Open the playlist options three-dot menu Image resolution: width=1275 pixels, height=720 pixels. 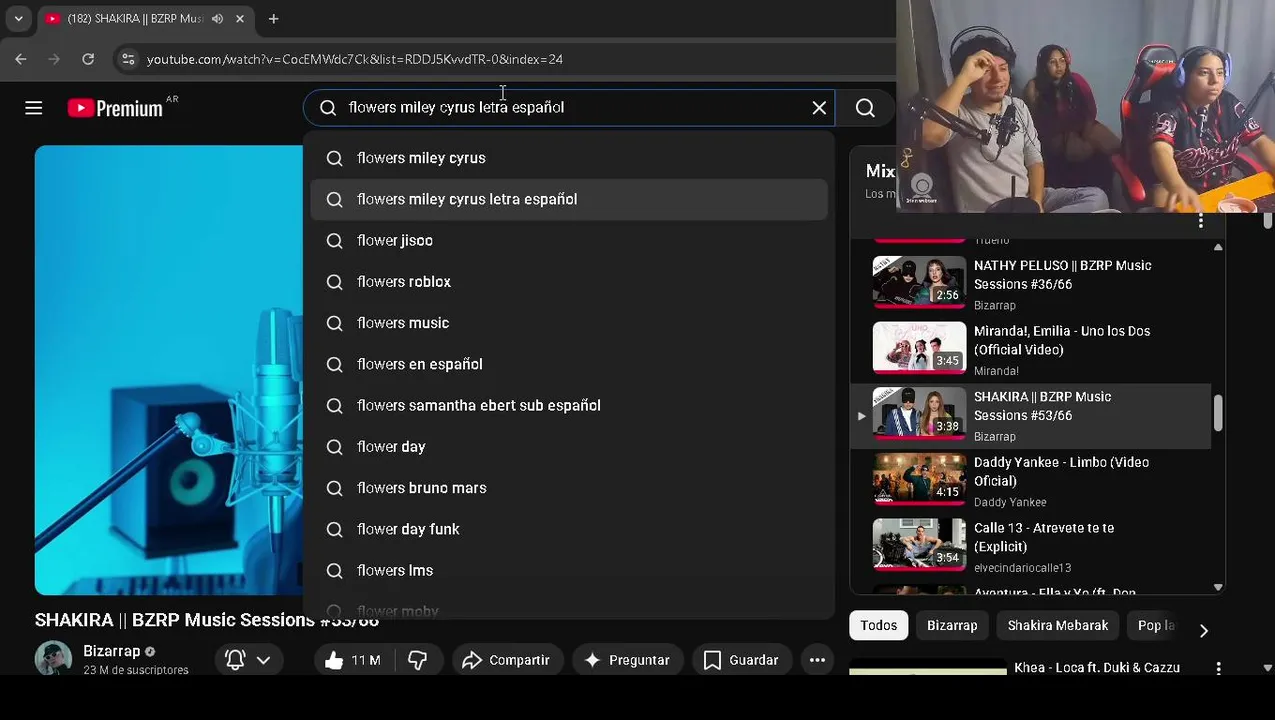1201,220
